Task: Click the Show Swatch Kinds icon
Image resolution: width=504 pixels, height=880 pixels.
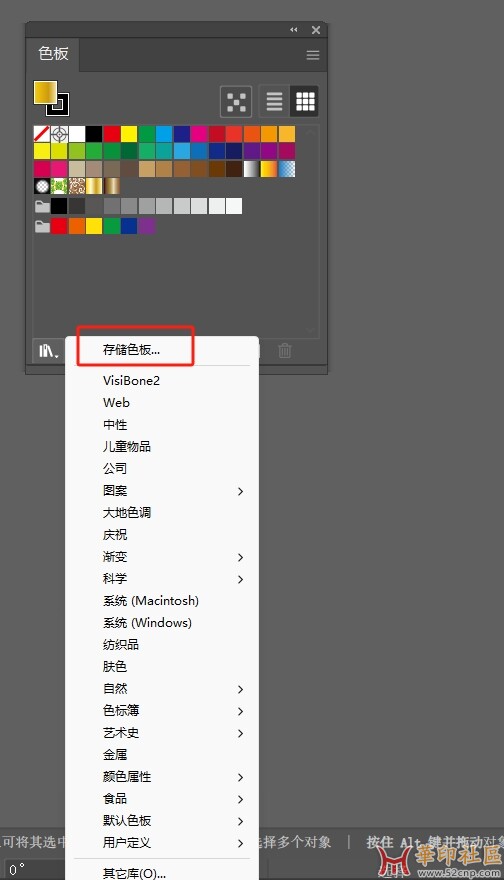Action: point(236,102)
